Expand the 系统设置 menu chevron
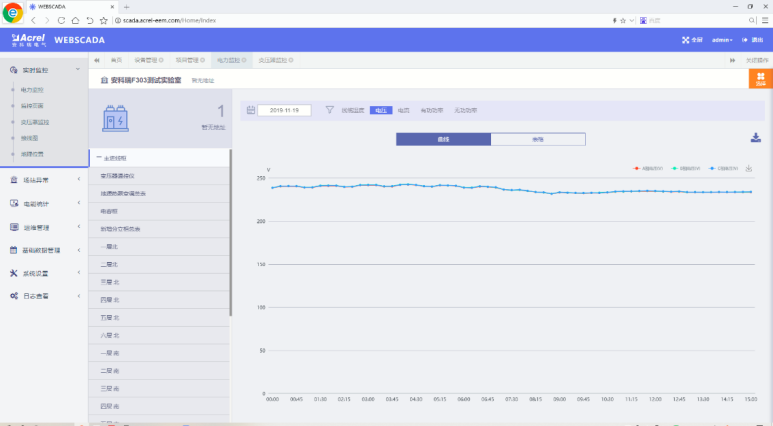This screenshot has width=773, height=426. click(79, 272)
